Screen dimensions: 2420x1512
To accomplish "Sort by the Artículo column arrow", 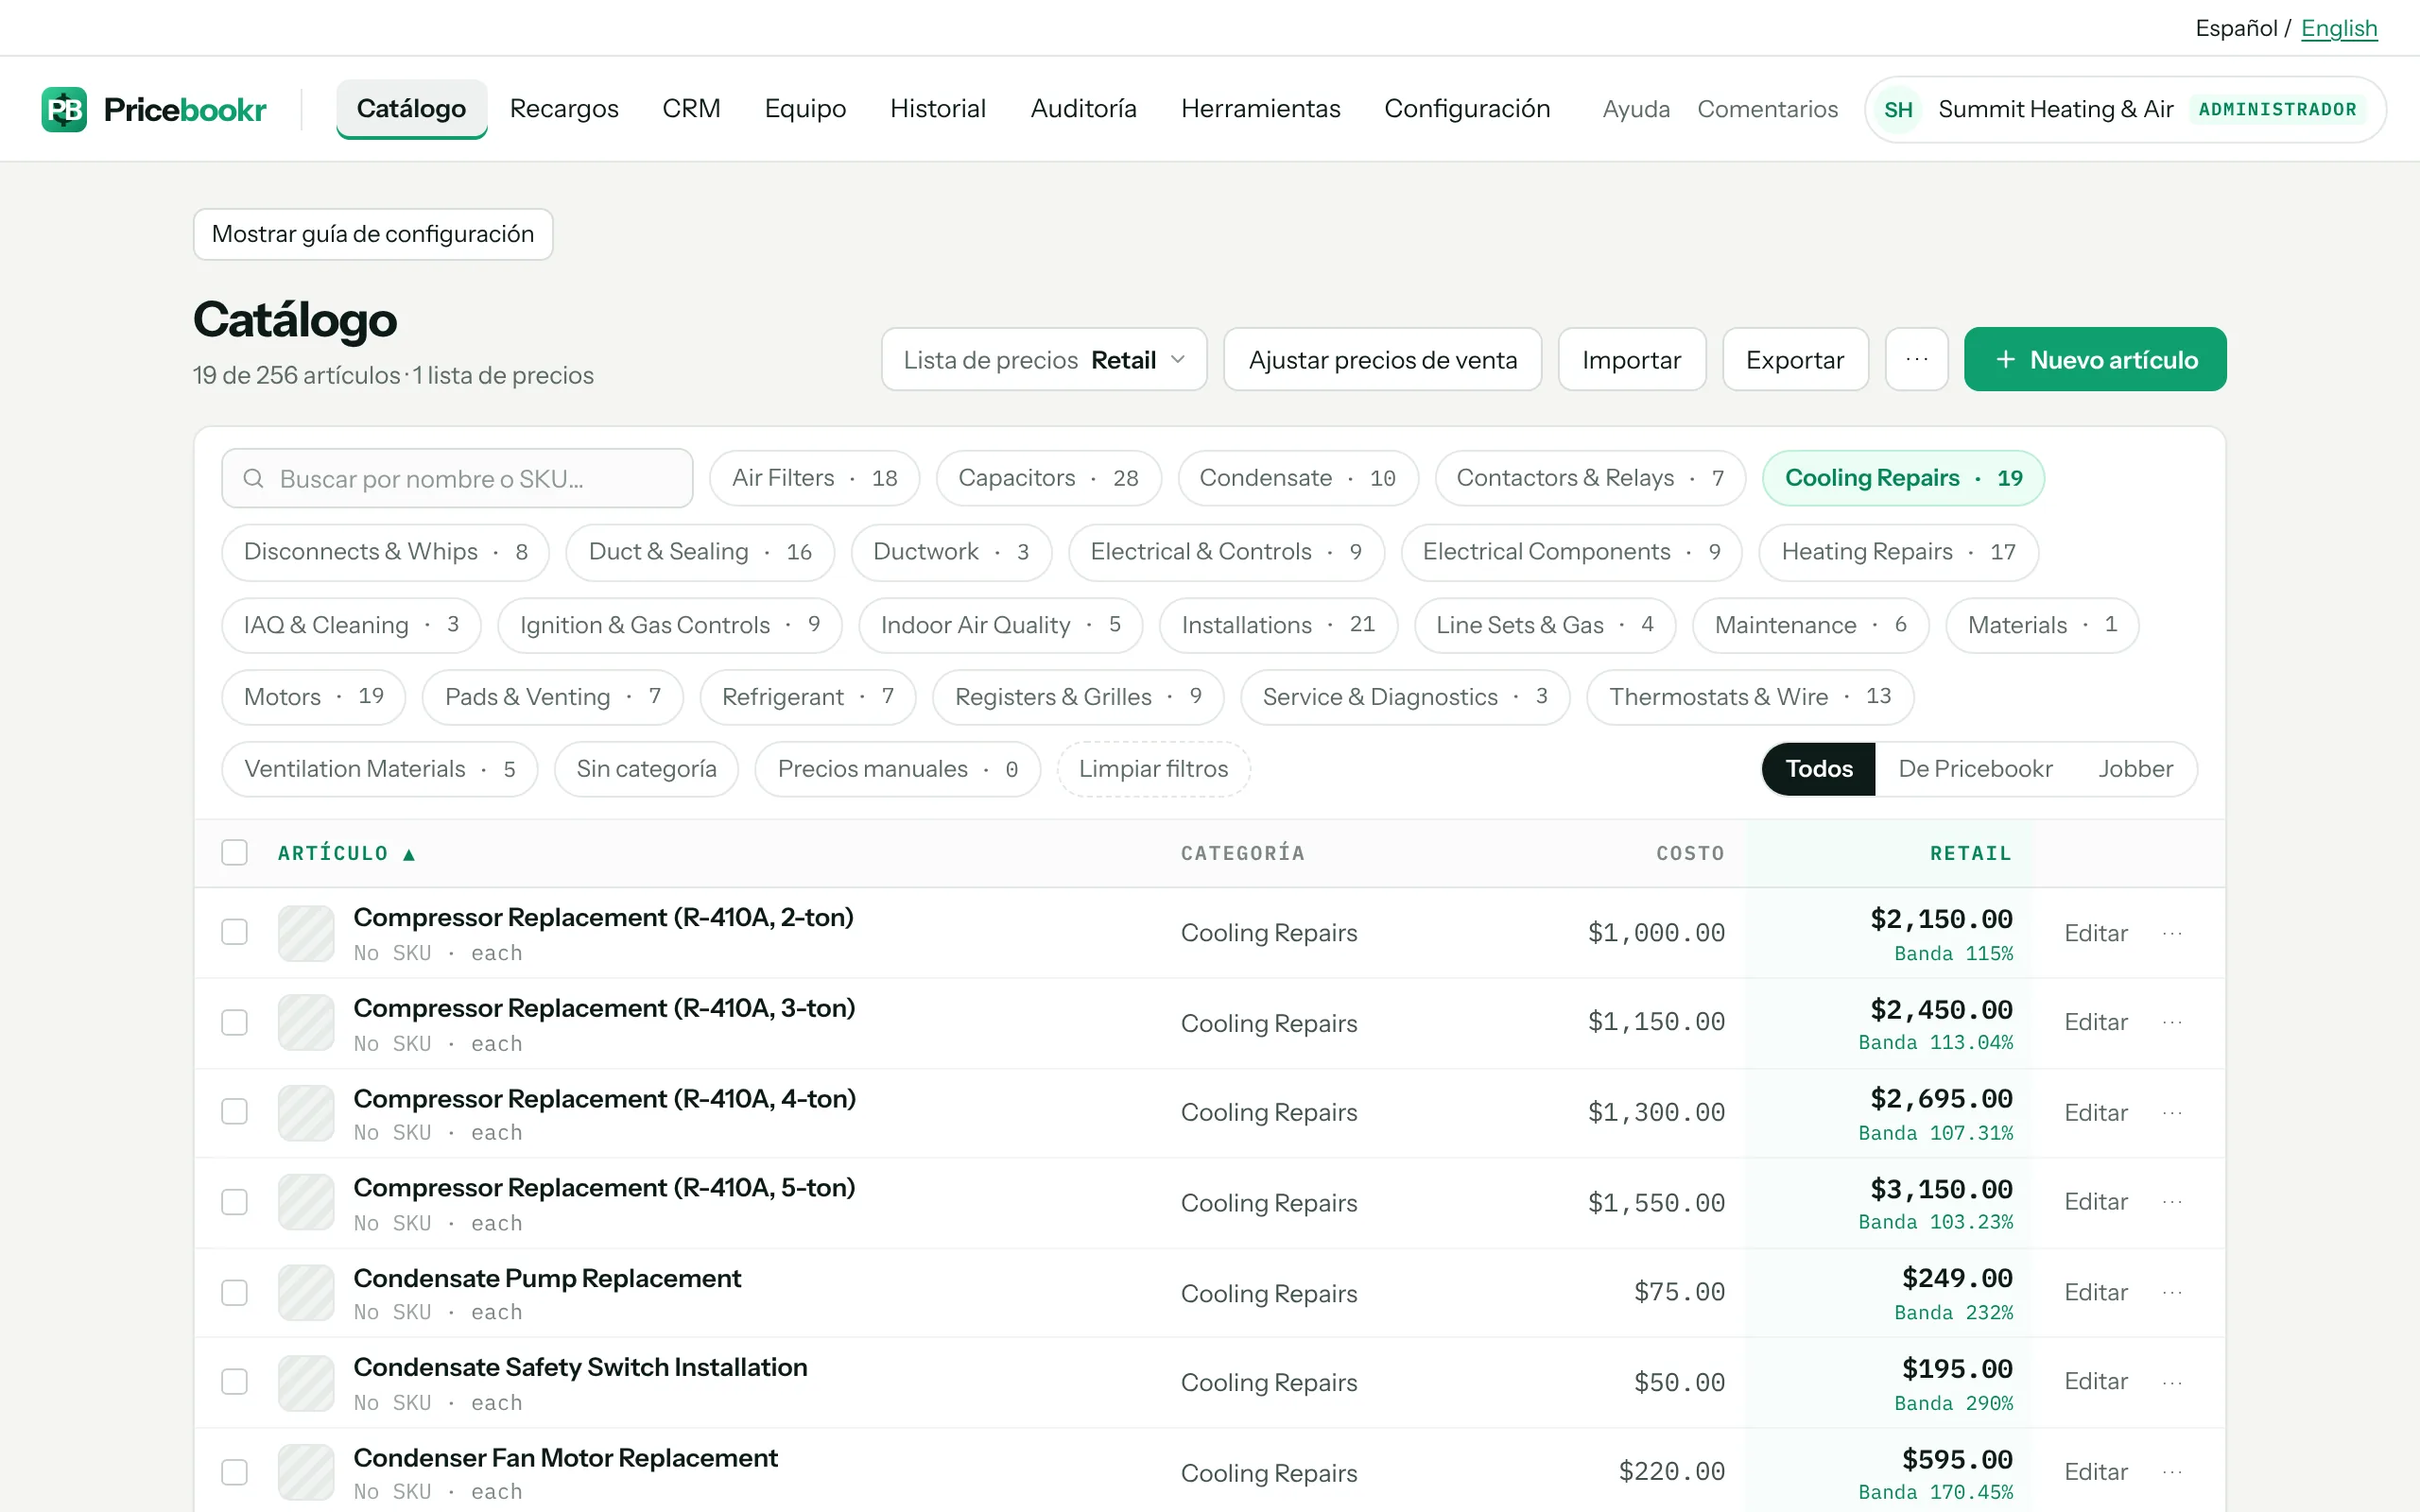I will [x=409, y=854].
